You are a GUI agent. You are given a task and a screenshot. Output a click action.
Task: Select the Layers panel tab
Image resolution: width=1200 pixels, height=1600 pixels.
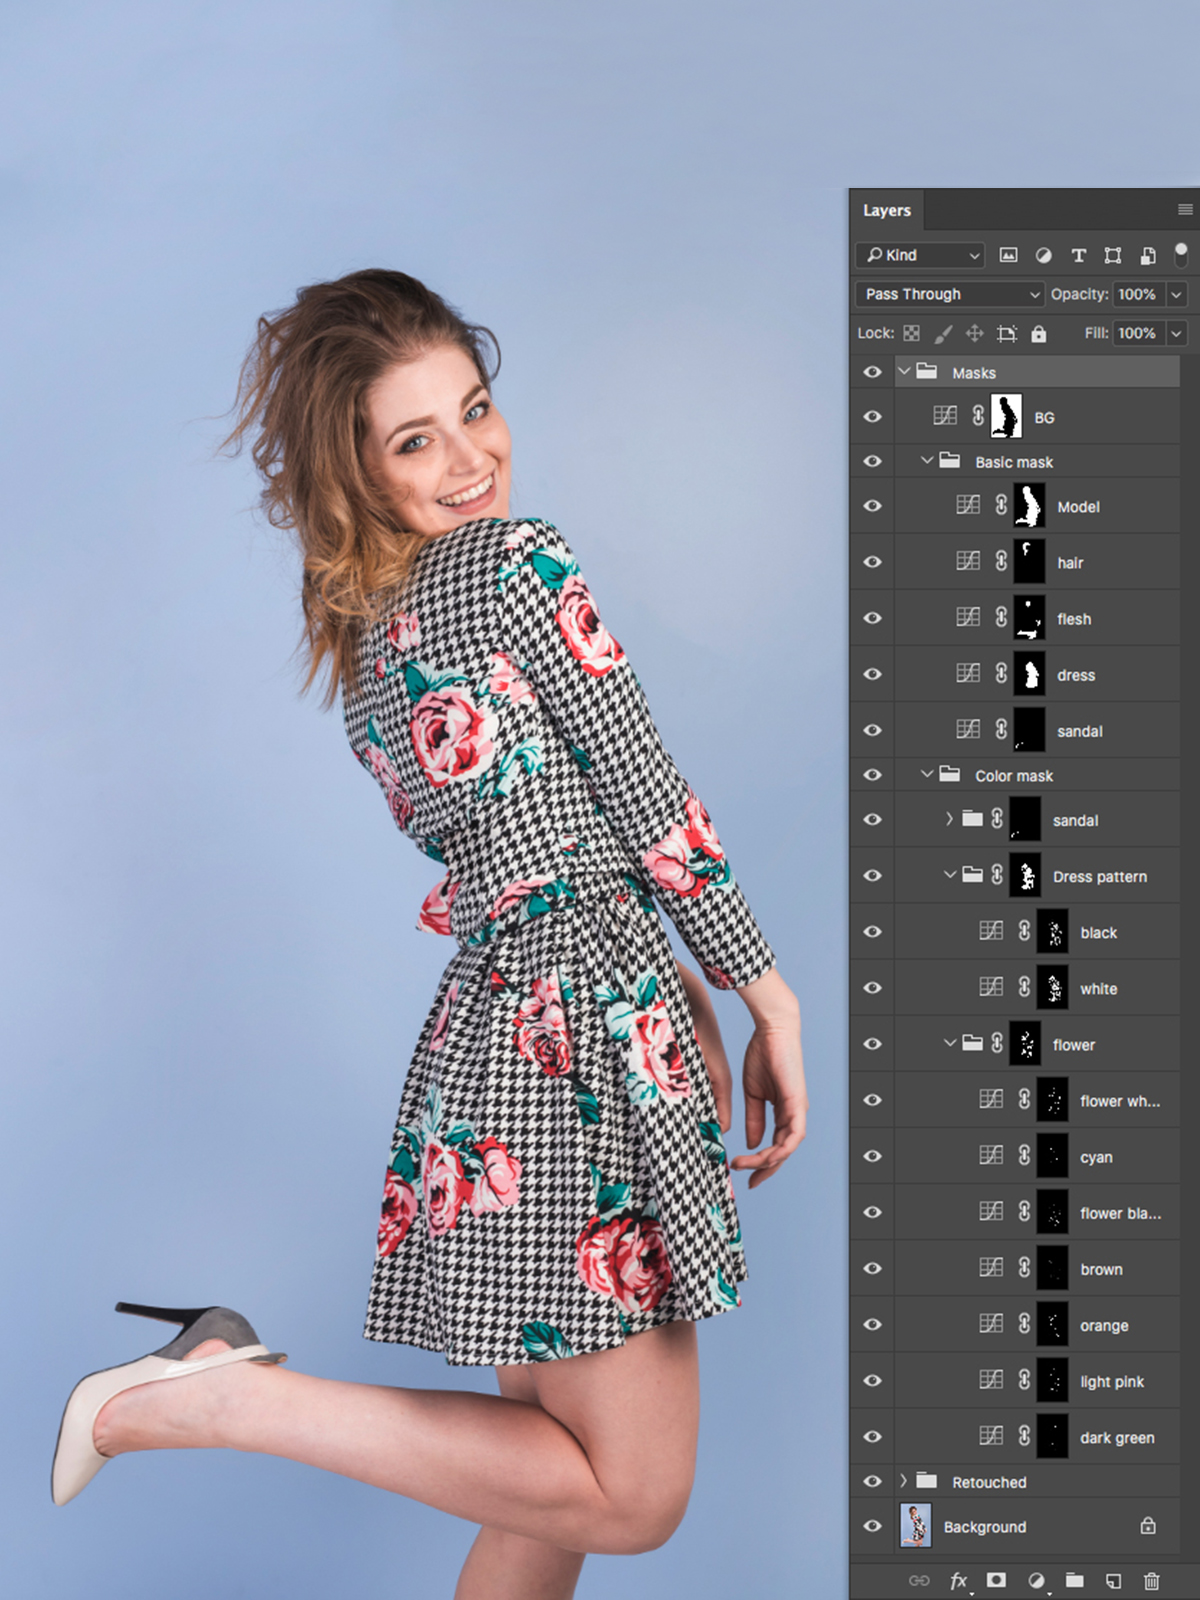887,210
